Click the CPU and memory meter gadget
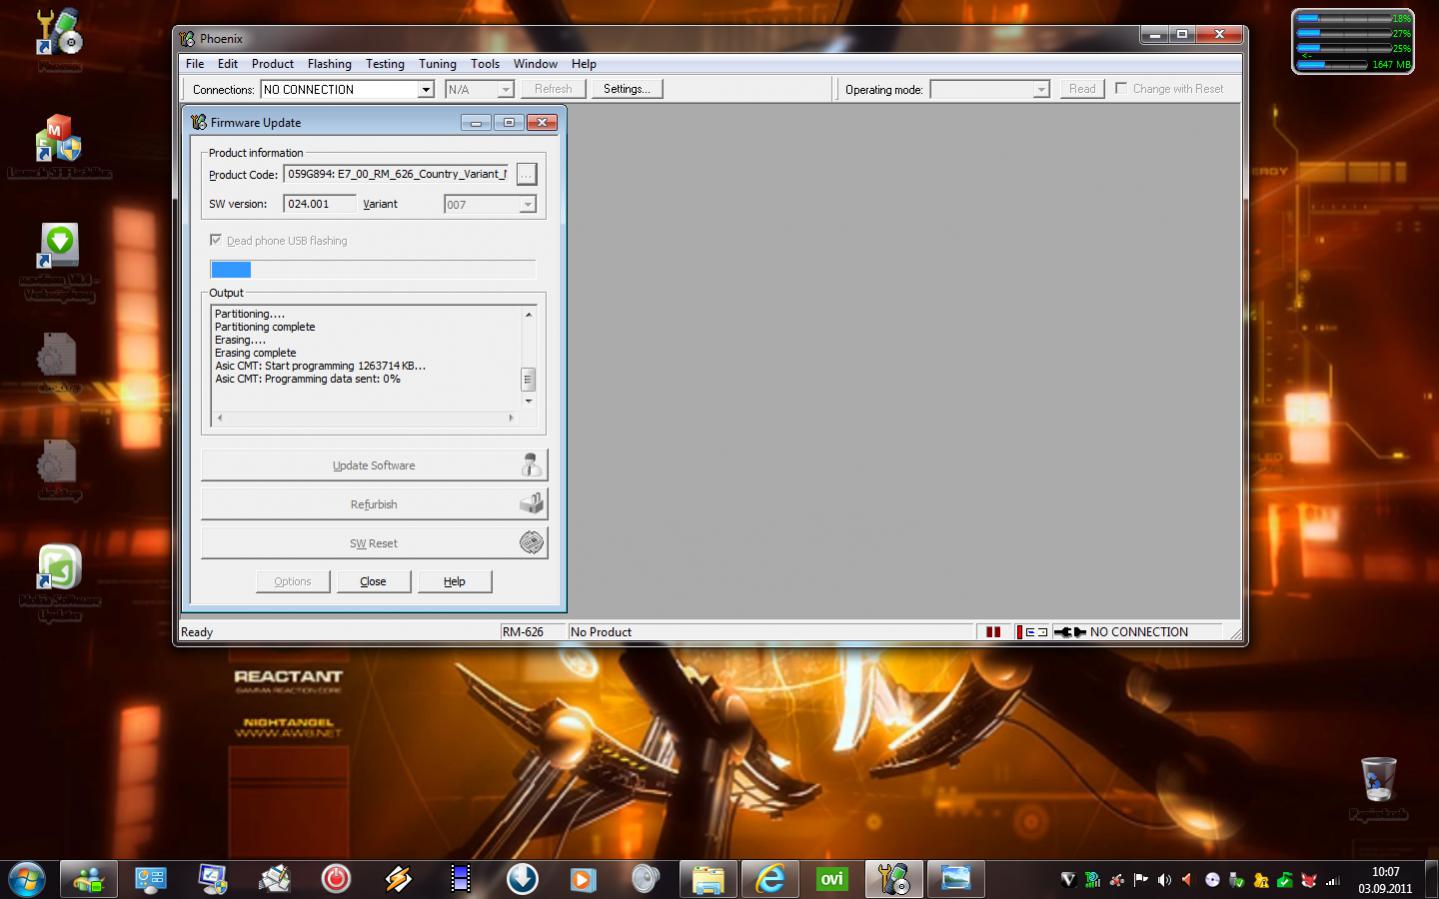Screen dimensions: 1439x899 (1353, 41)
